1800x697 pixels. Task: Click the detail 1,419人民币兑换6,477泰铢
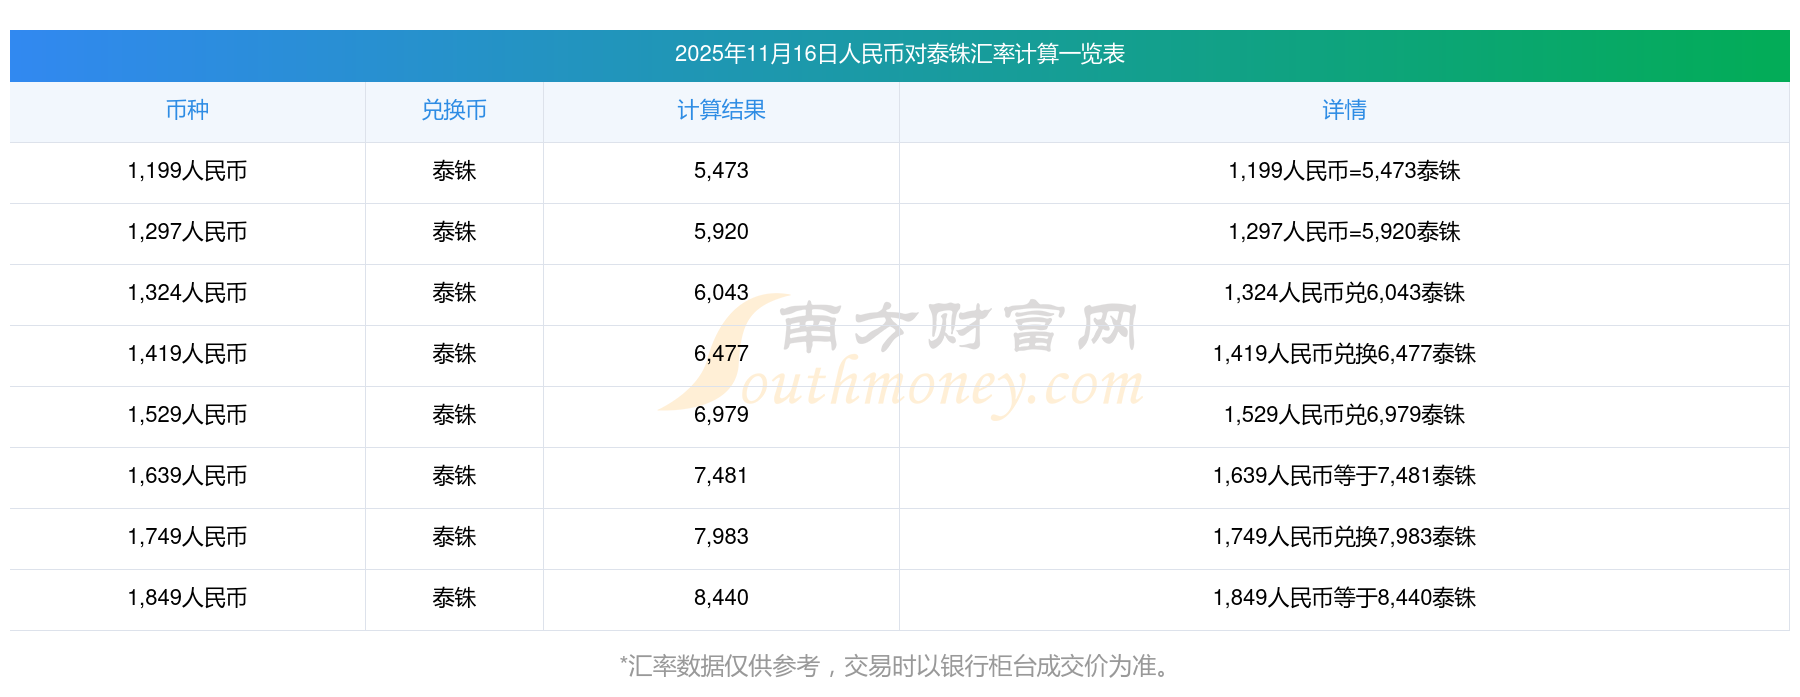pos(1344,354)
